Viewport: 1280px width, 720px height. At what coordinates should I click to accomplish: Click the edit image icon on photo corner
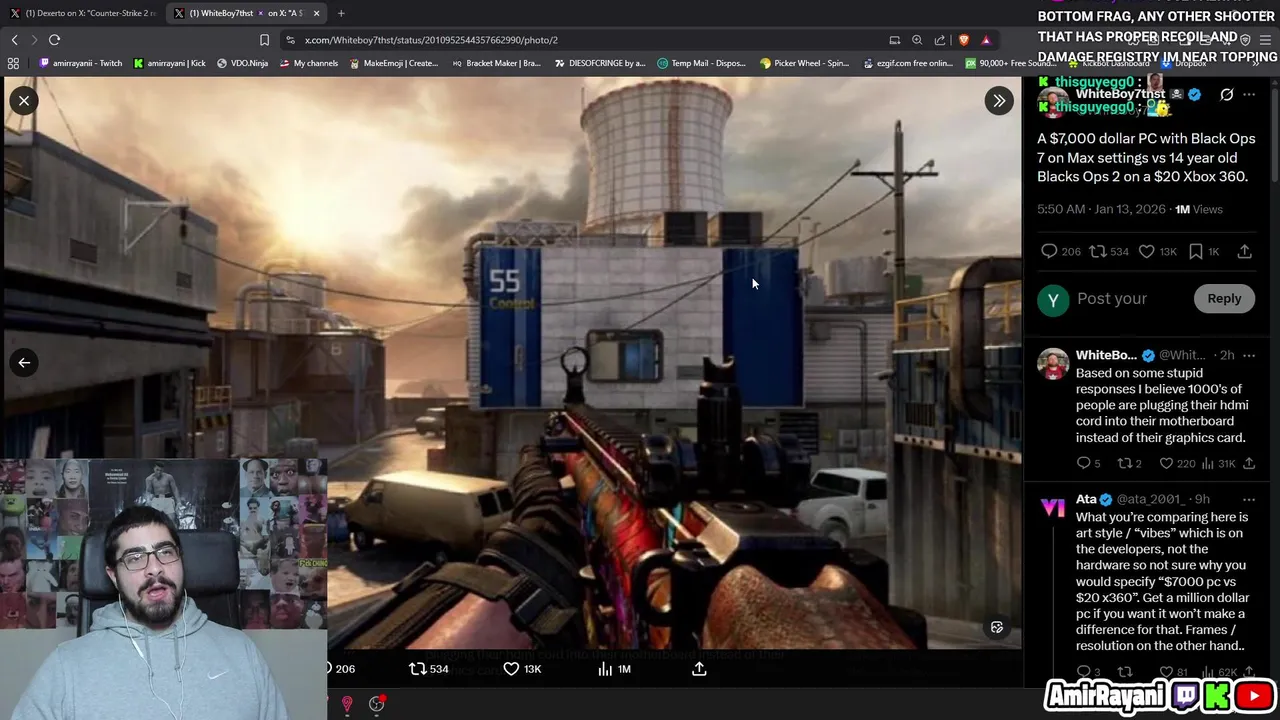997,627
